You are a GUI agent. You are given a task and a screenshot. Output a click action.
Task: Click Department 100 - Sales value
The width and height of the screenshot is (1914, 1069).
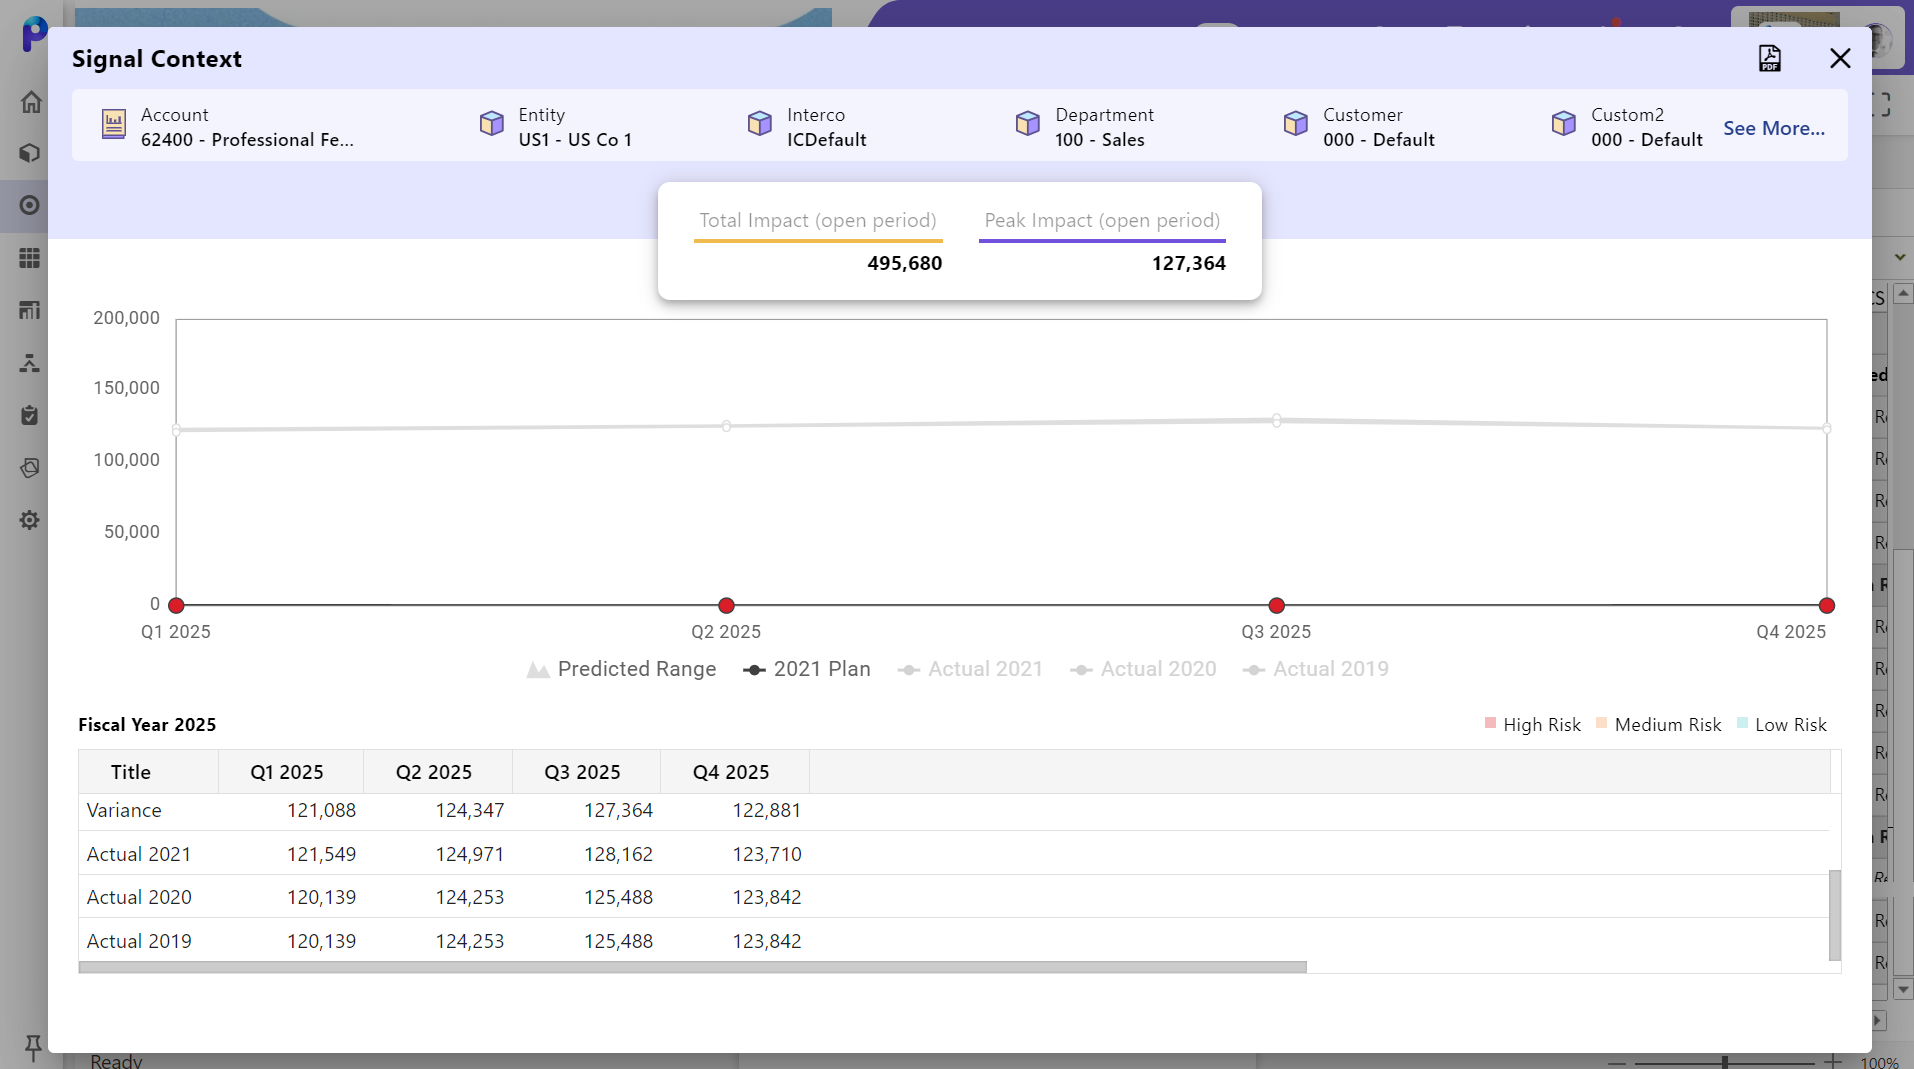click(x=1099, y=140)
